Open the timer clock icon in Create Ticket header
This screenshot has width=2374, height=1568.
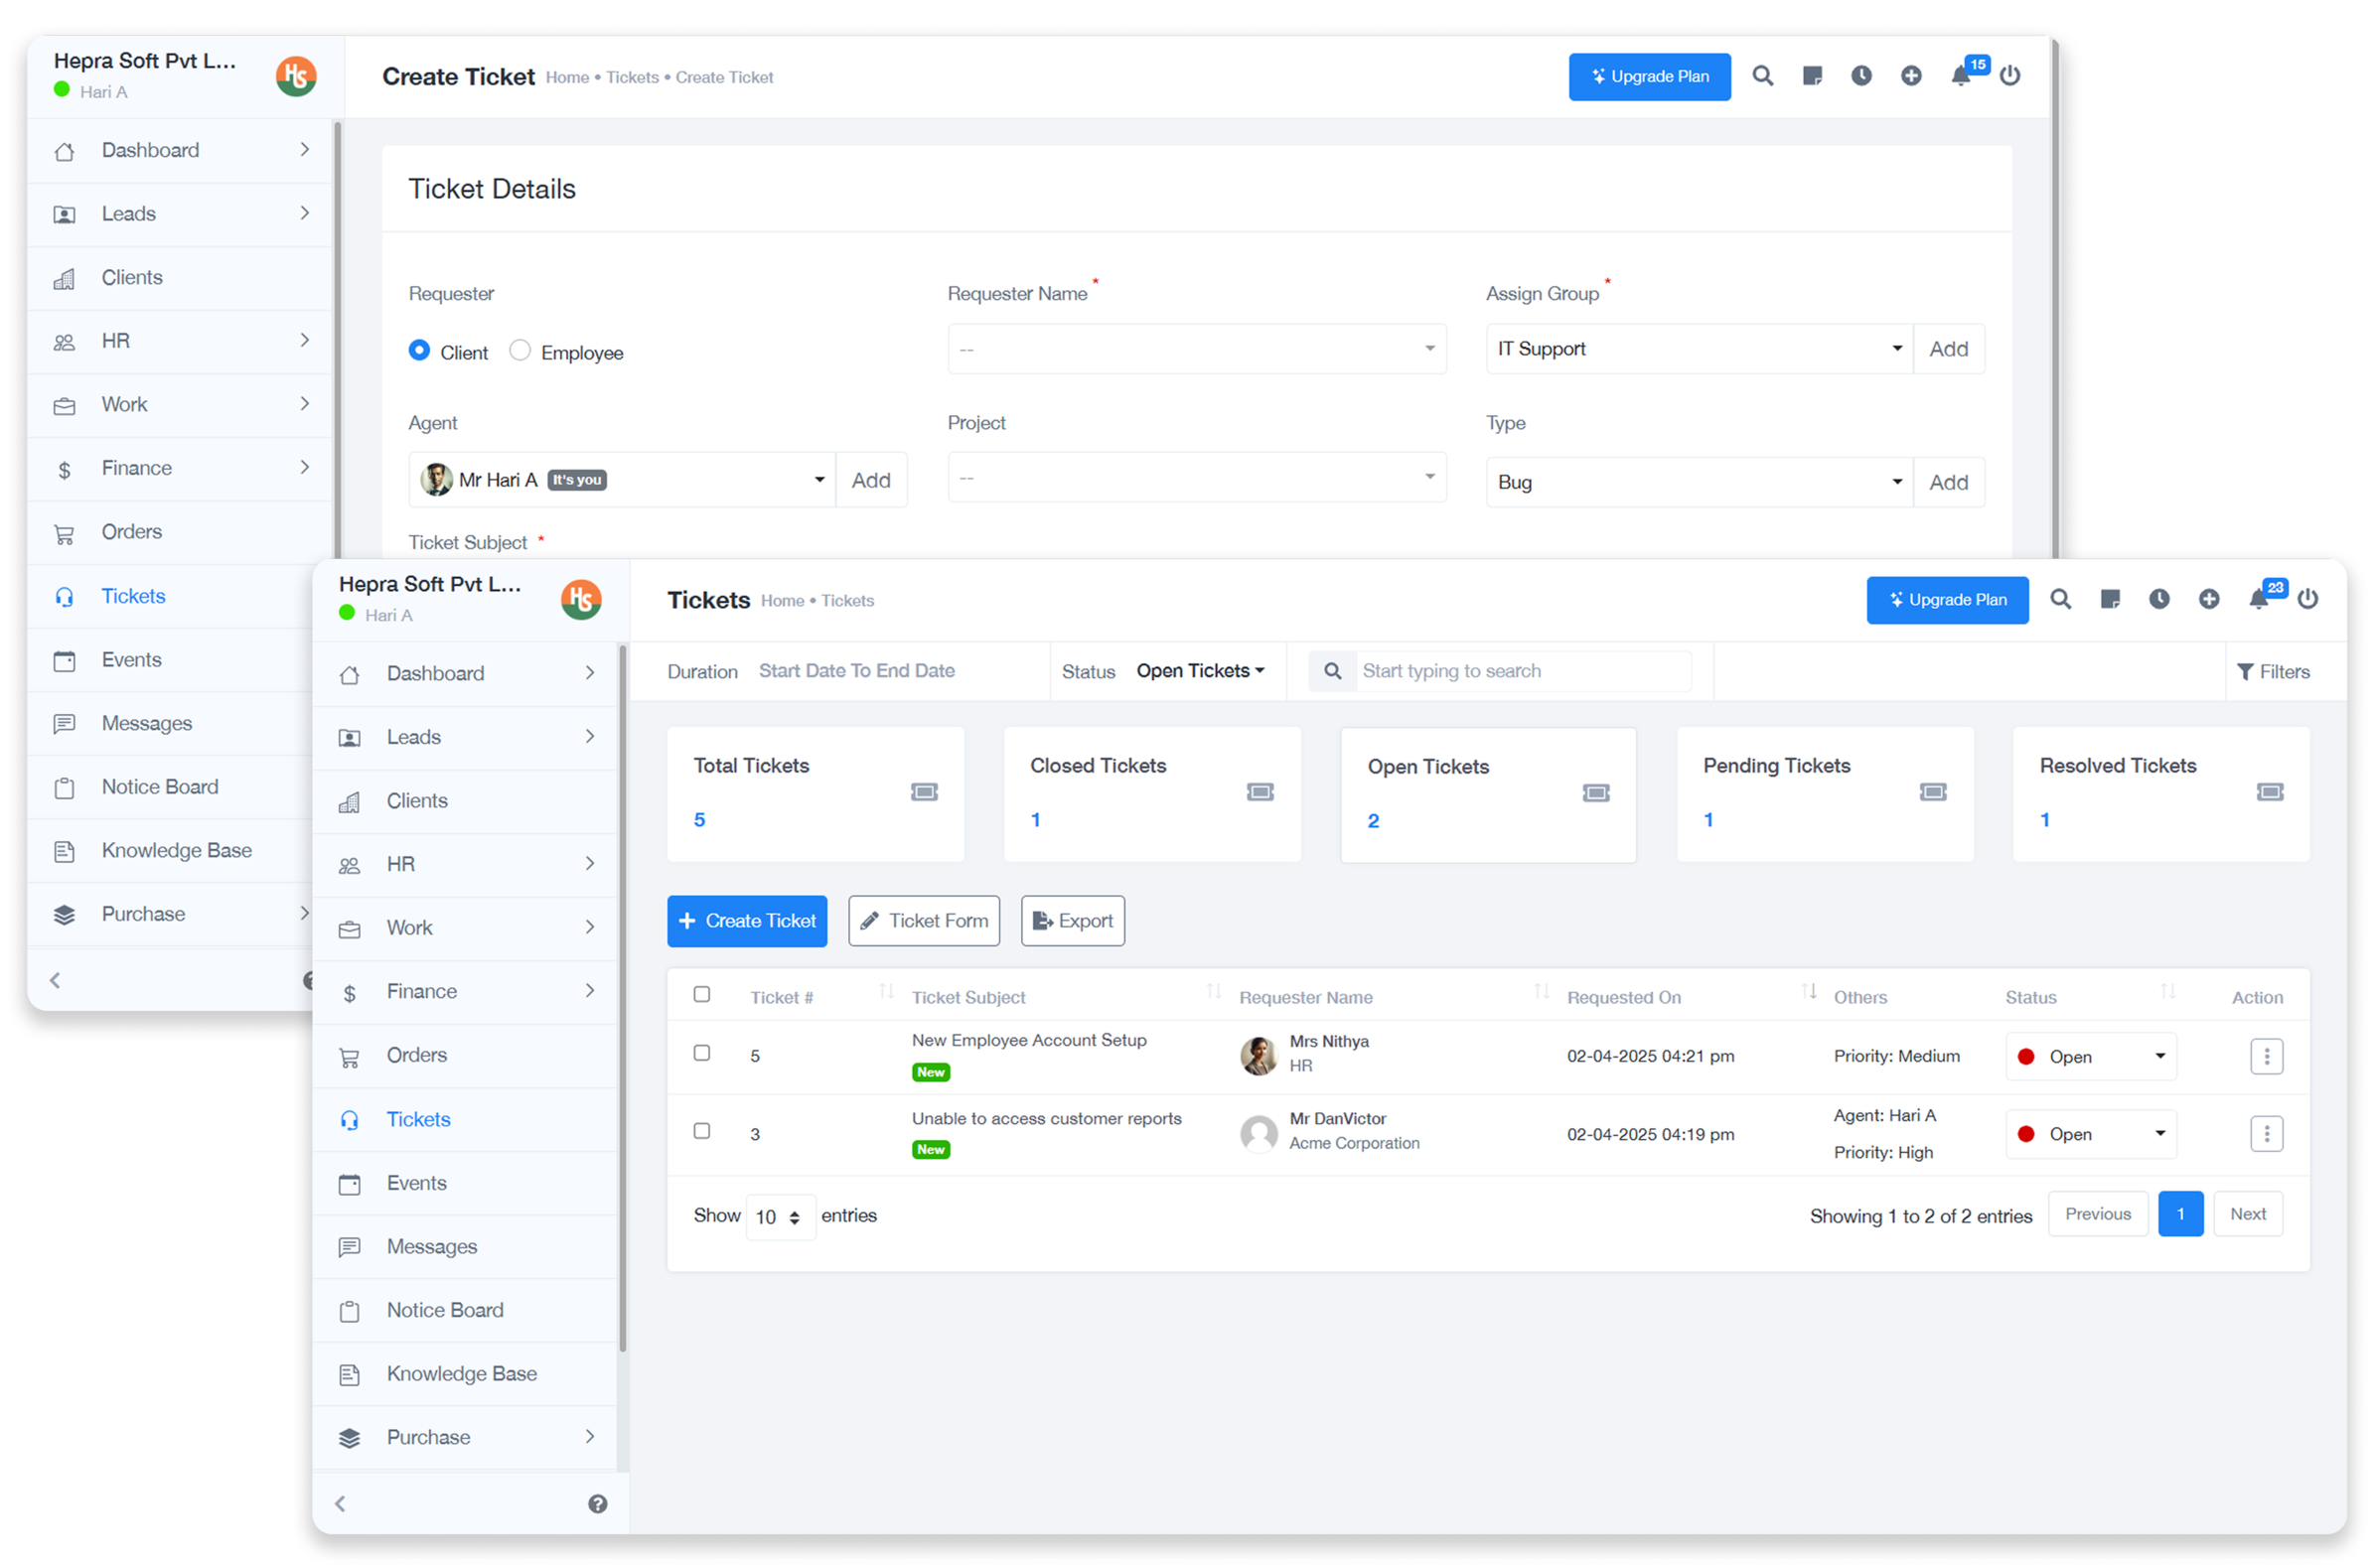(1861, 76)
